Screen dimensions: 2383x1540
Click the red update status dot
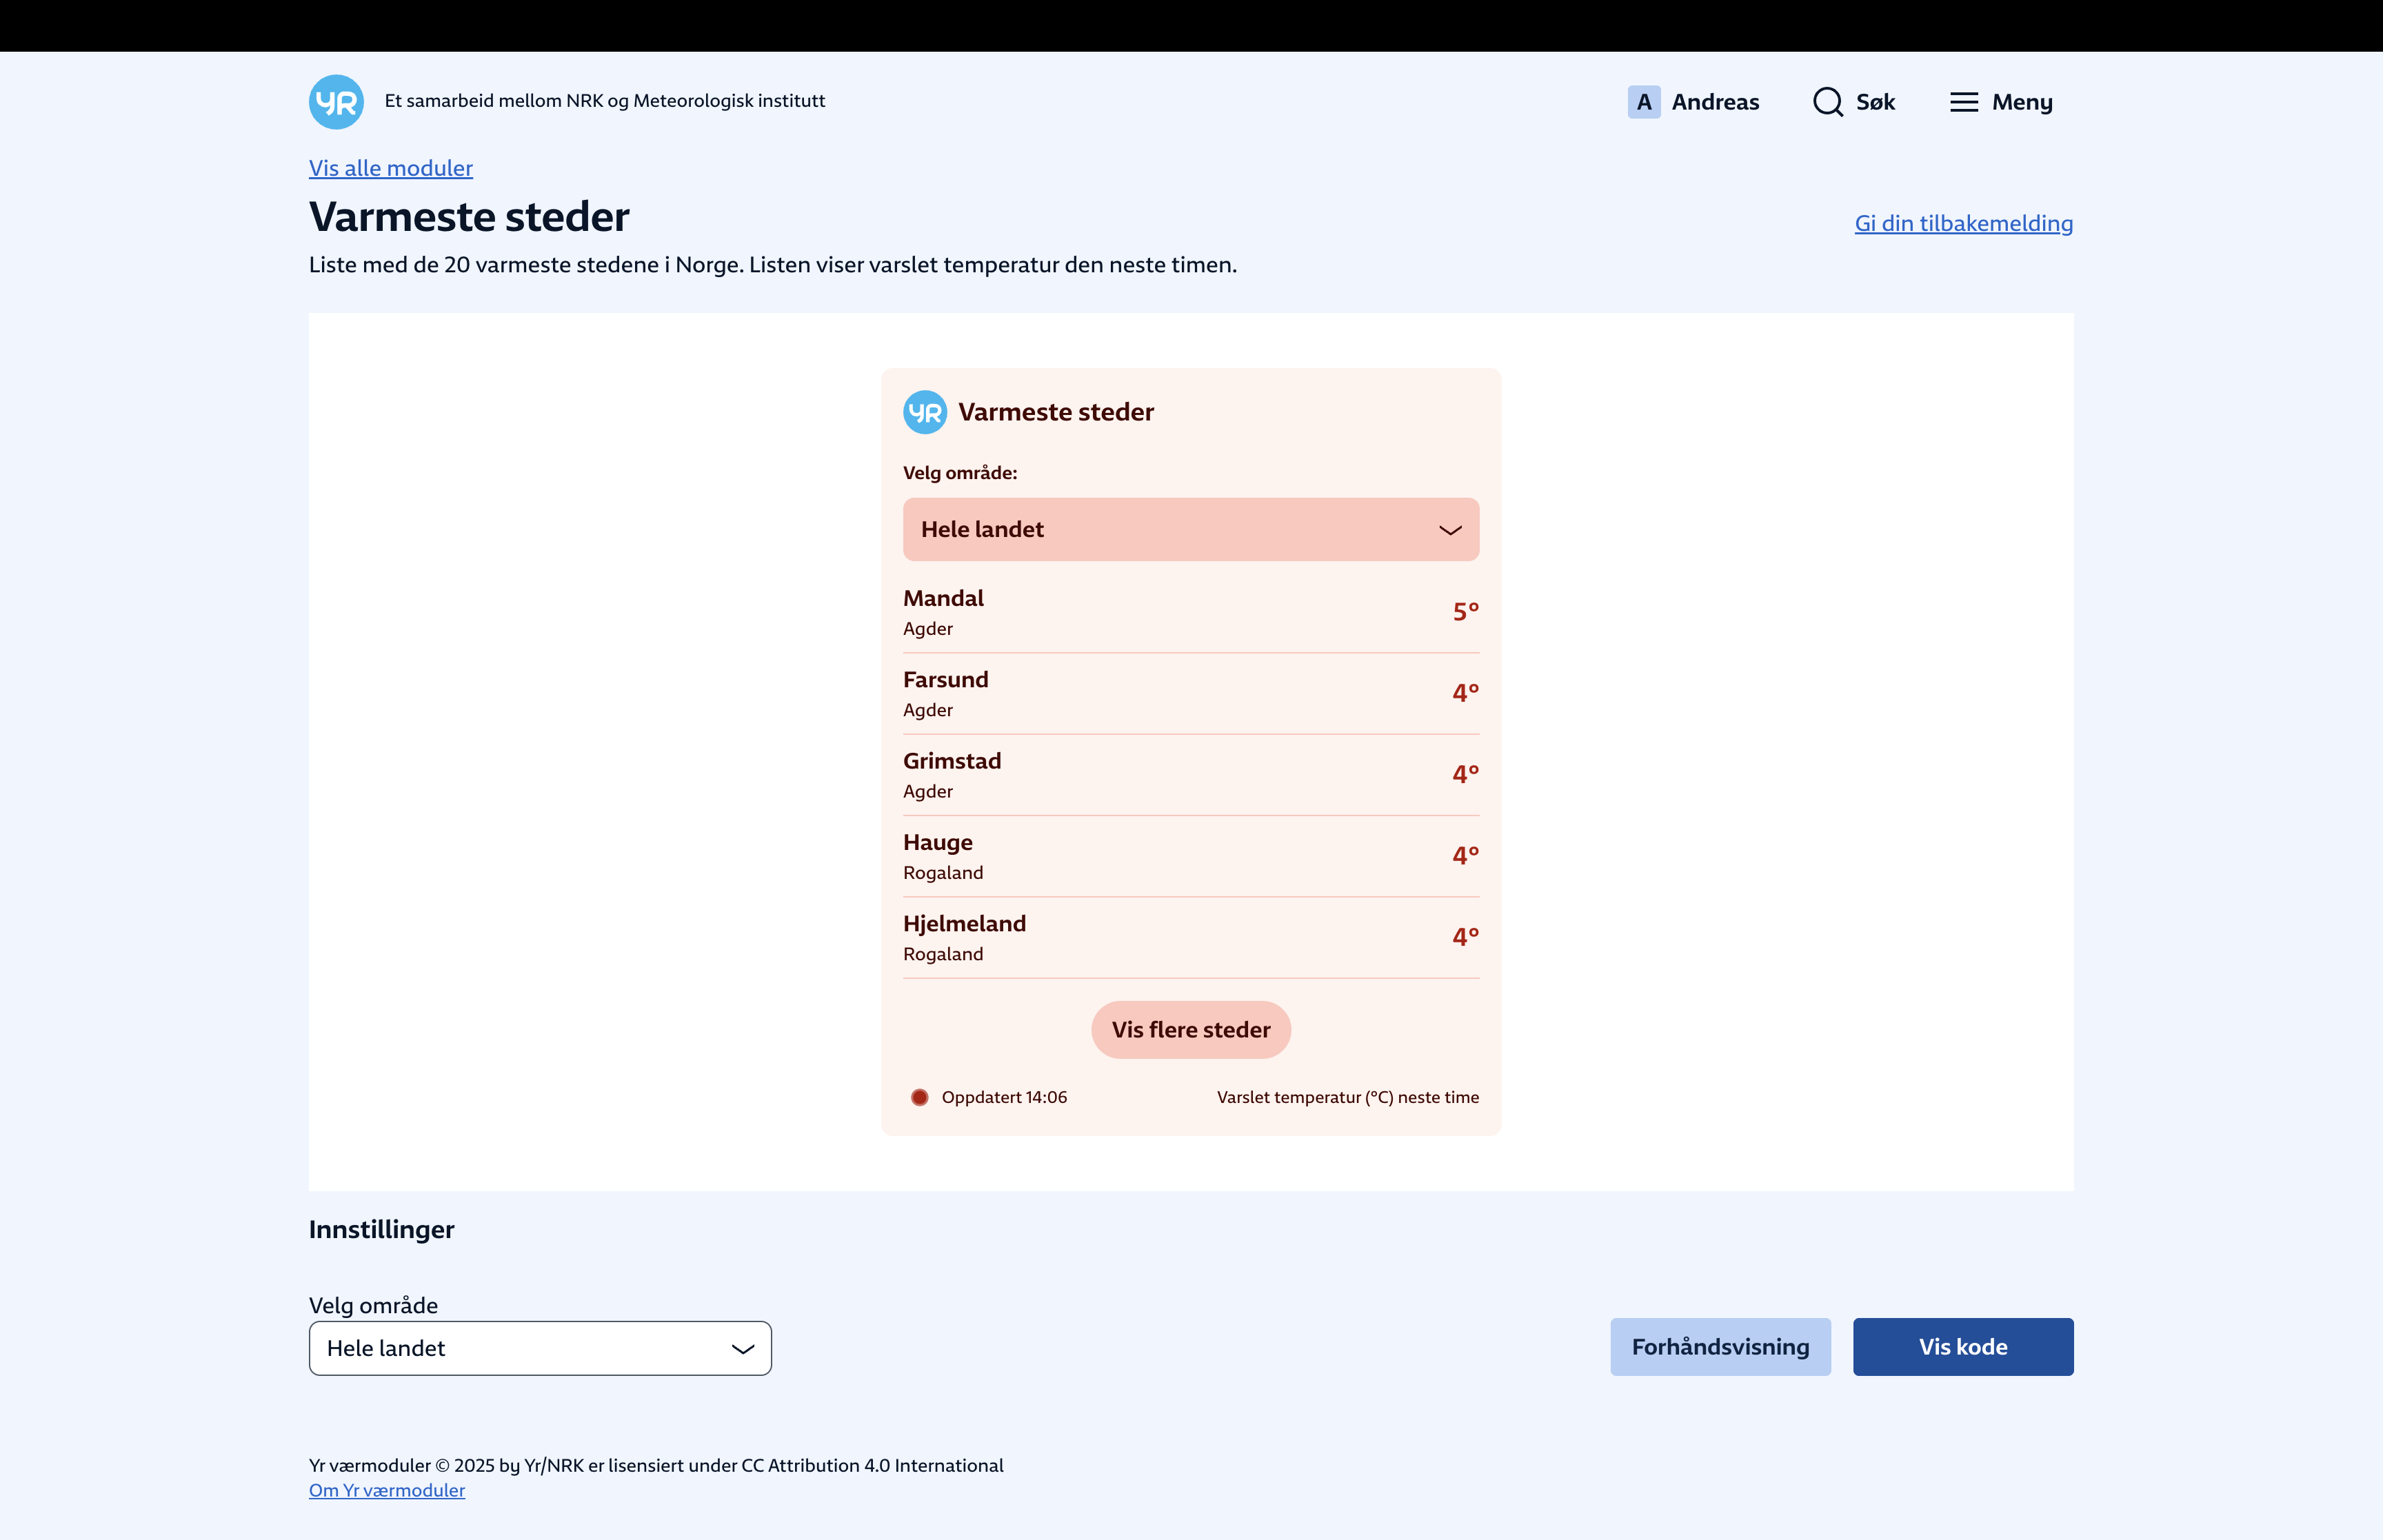pyautogui.click(x=919, y=1097)
